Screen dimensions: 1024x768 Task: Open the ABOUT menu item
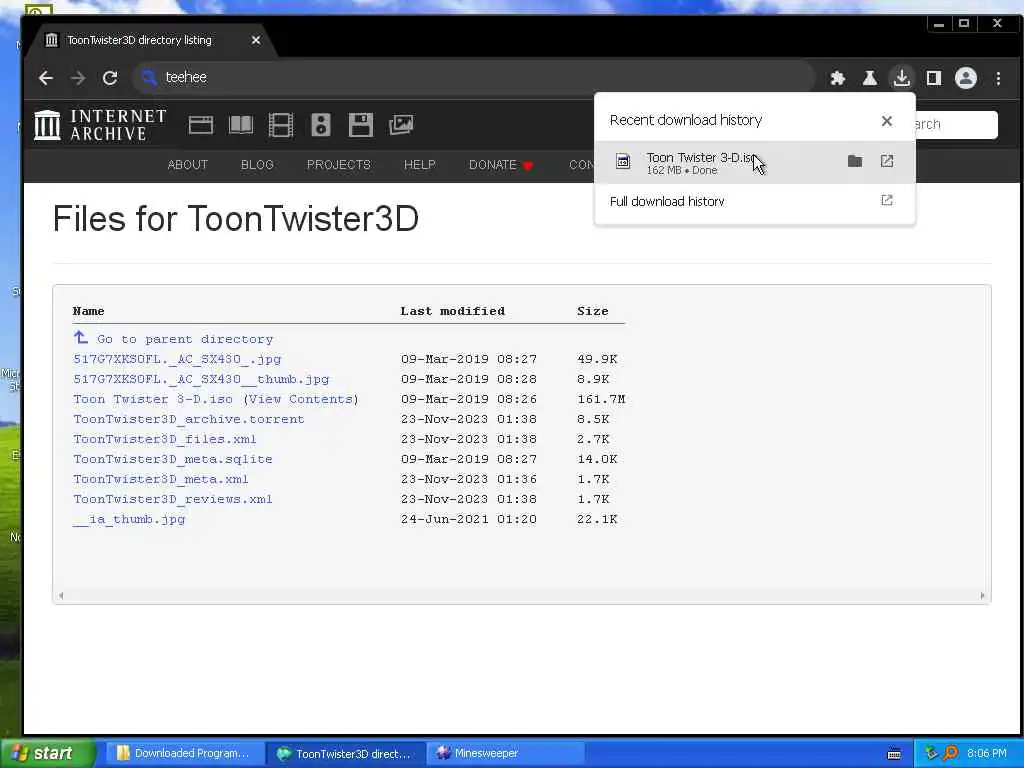pos(187,165)
